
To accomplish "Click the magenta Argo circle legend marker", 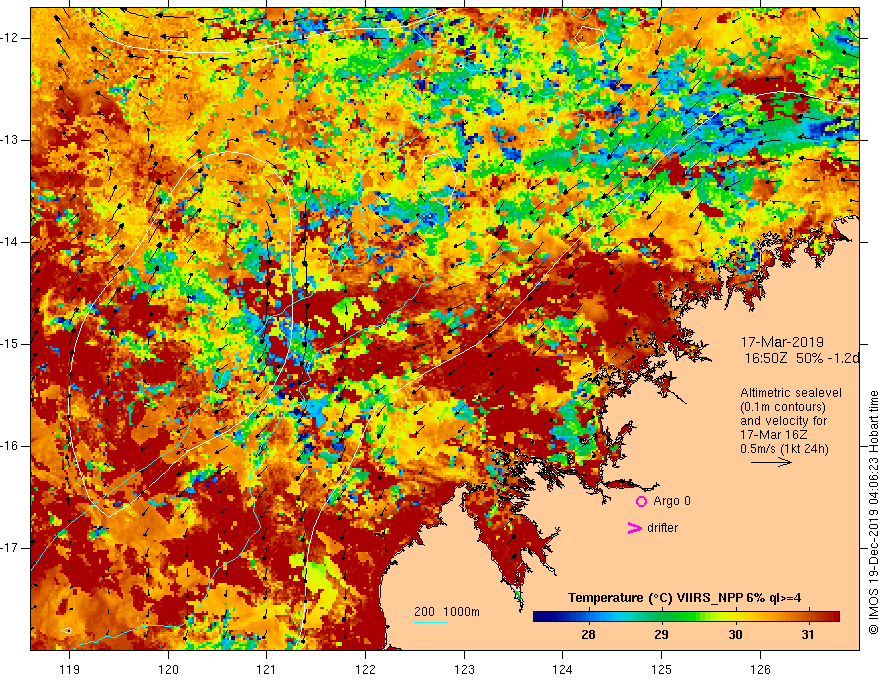I will coord(641,502).
